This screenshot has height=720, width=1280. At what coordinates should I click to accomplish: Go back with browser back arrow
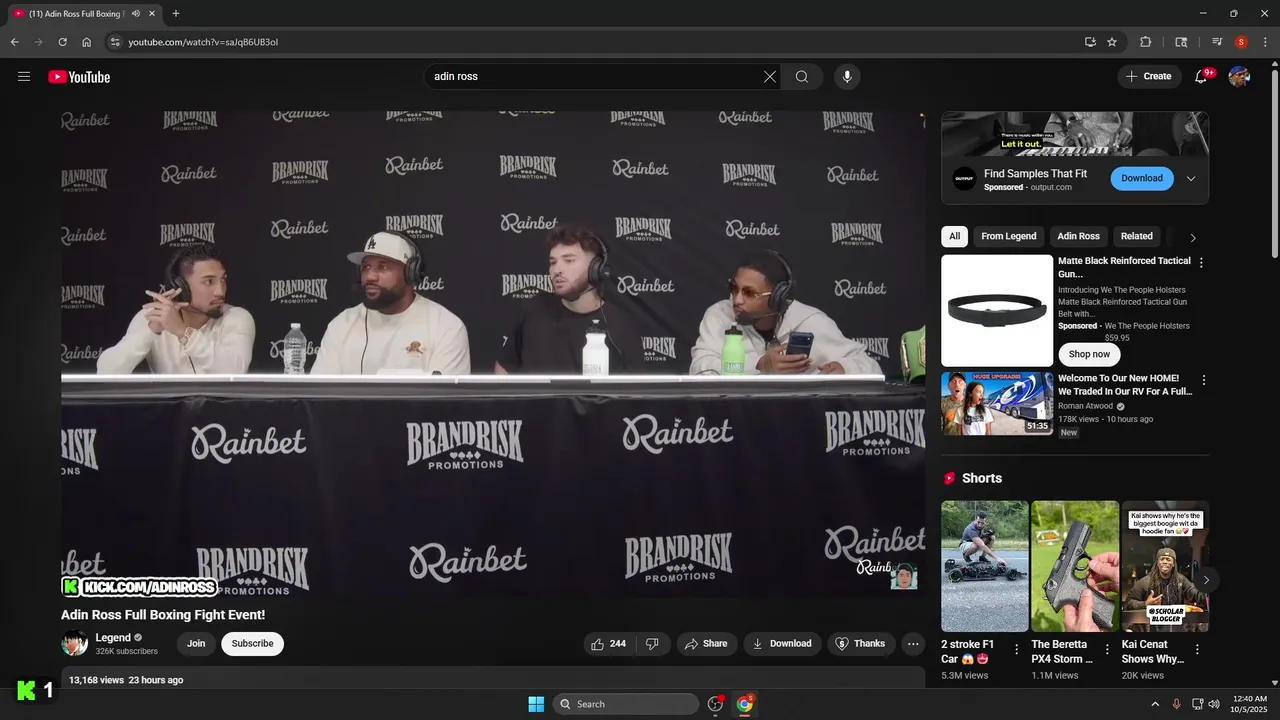click(14, 42)
